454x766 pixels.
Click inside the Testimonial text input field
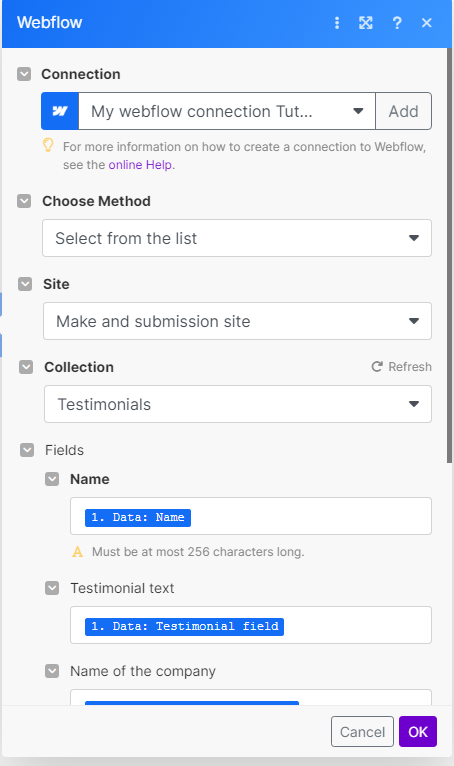tap(251, 625)
